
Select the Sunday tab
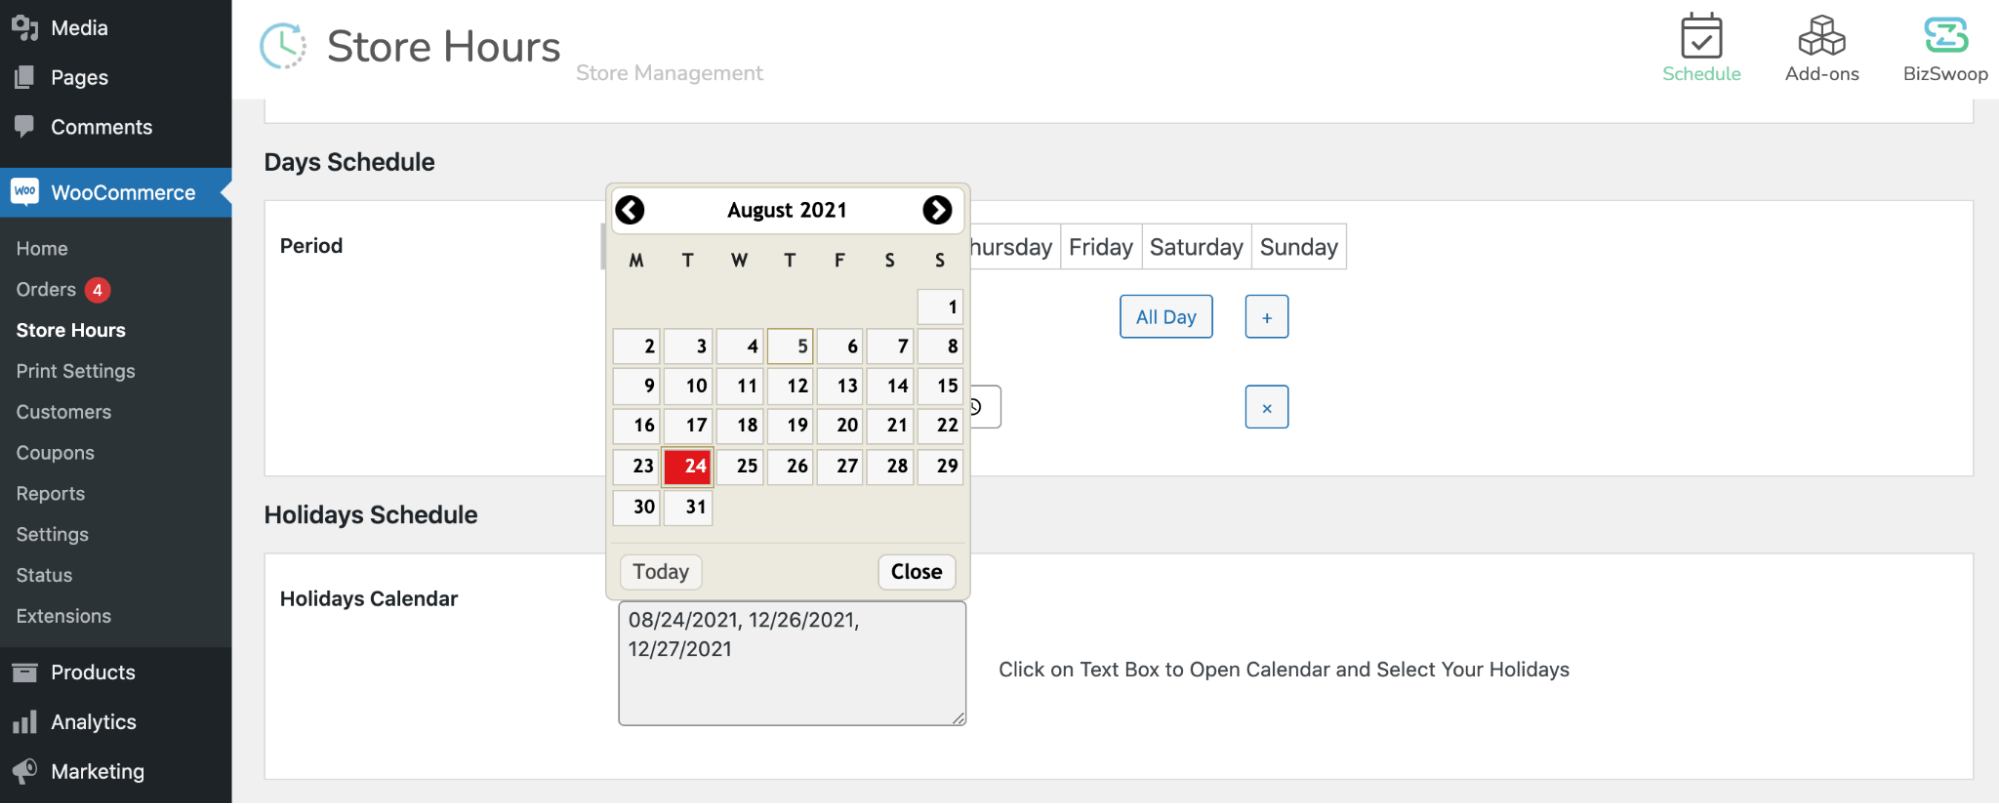(1298, 247)
